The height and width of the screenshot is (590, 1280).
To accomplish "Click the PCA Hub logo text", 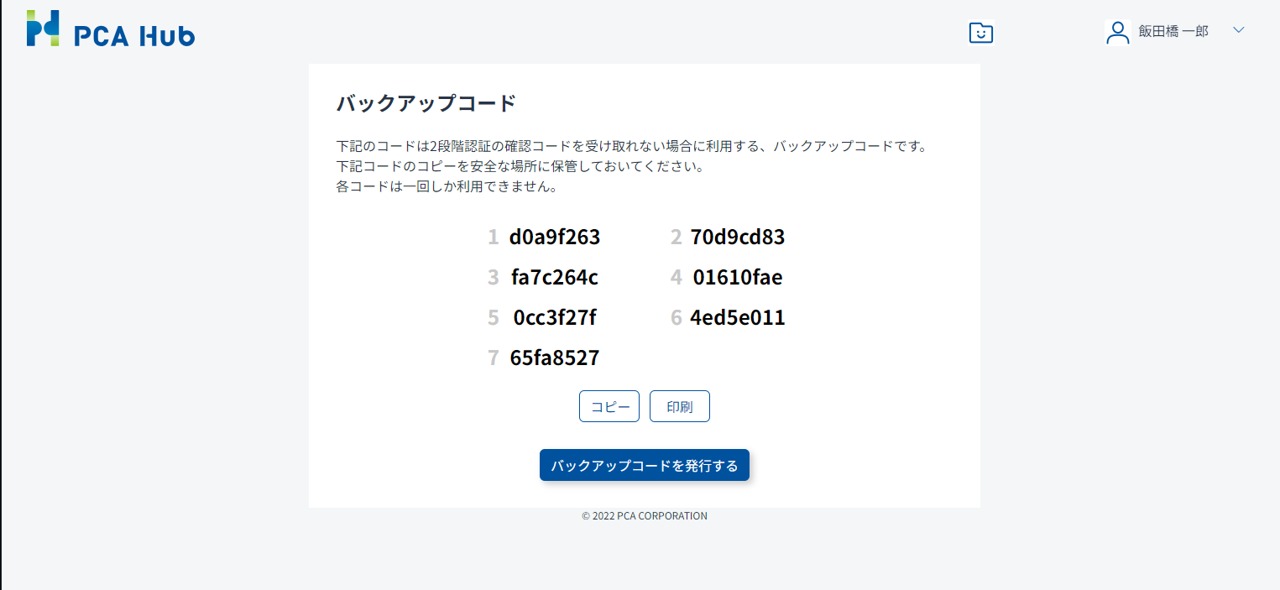I will click(x=134, y=36).
